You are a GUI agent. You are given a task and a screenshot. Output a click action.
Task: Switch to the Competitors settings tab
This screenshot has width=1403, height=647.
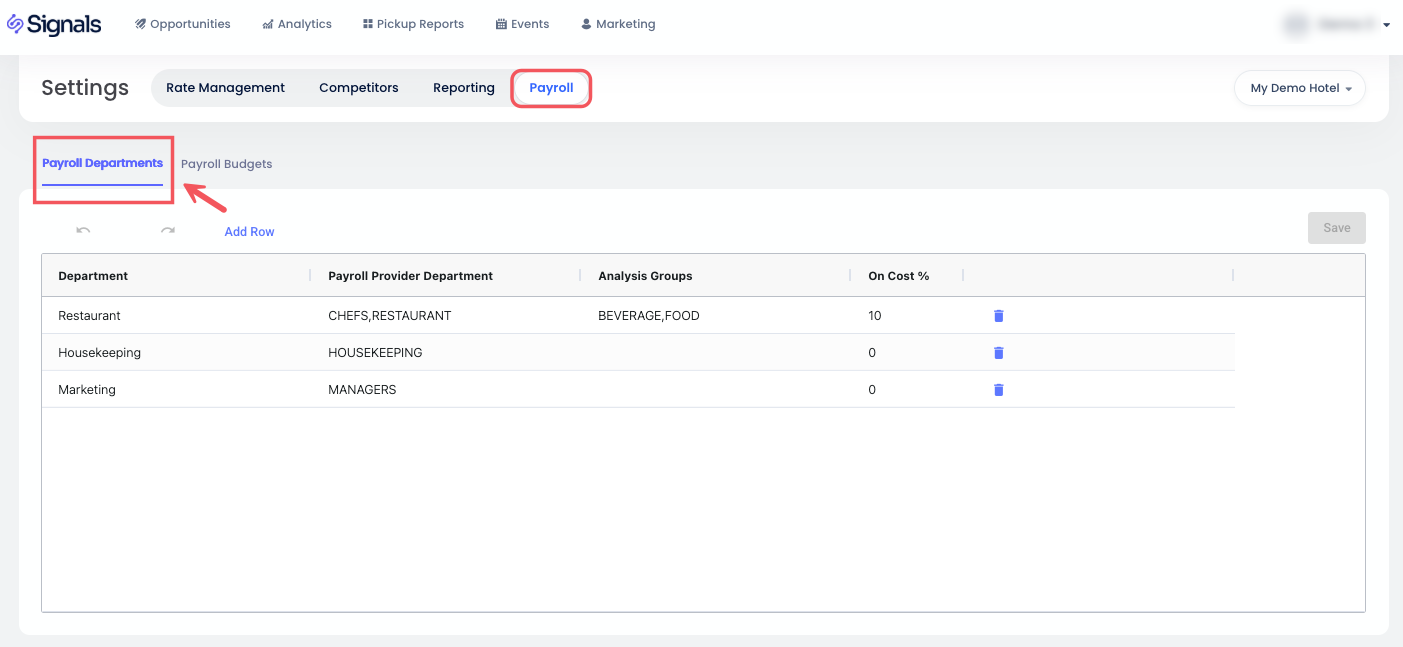[358, 88]
